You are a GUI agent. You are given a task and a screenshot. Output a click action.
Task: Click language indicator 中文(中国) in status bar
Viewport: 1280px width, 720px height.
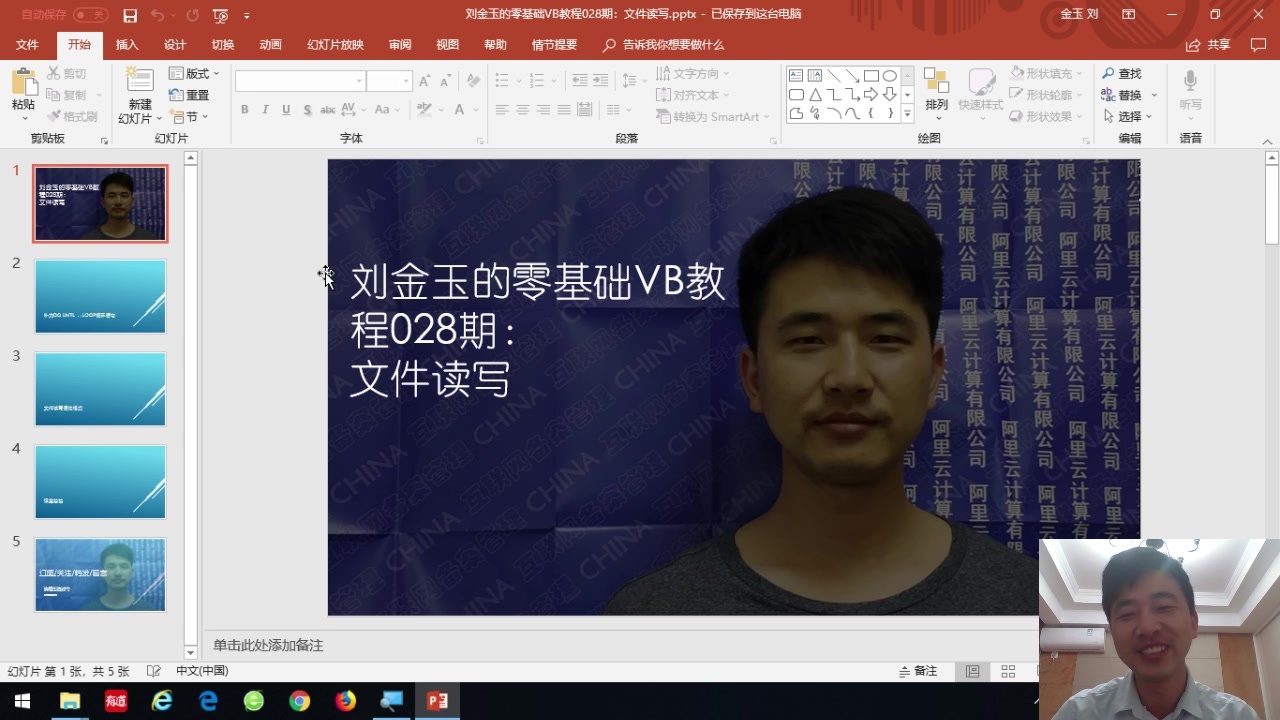(x=201, y=671)
